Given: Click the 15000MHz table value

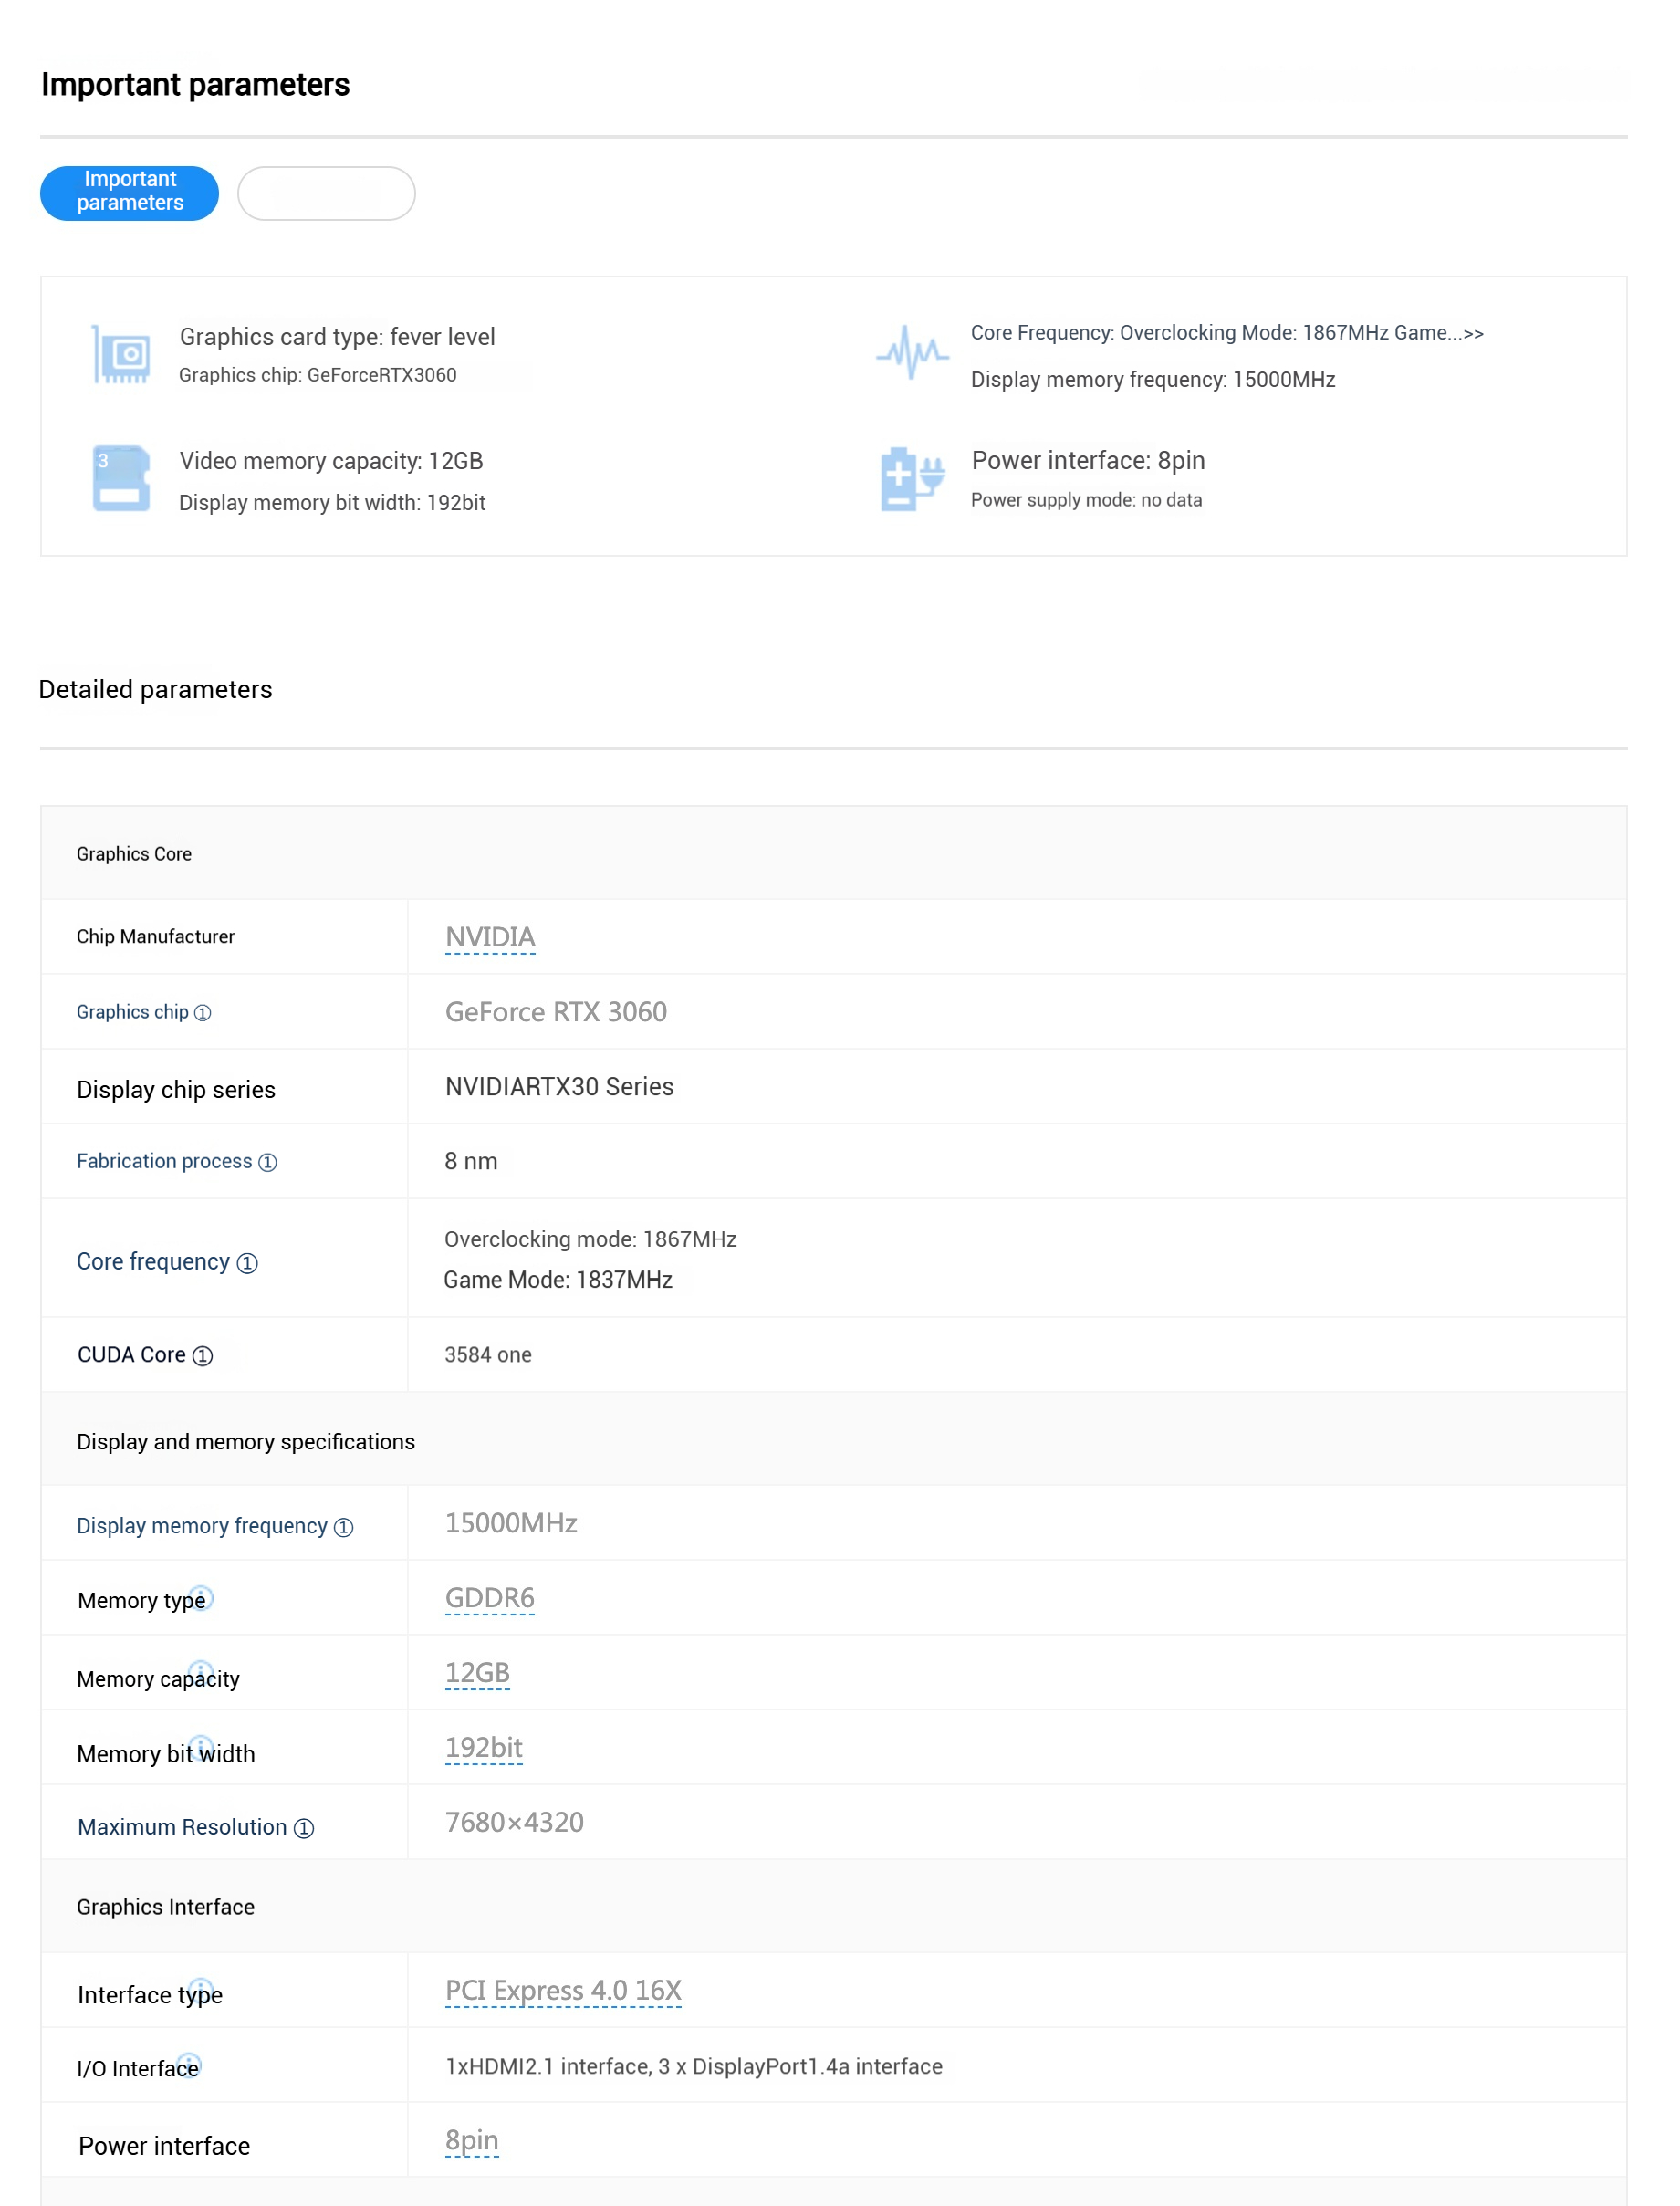Looking at the screenshot, I should pyautogui.click(x=511, y=1523).
